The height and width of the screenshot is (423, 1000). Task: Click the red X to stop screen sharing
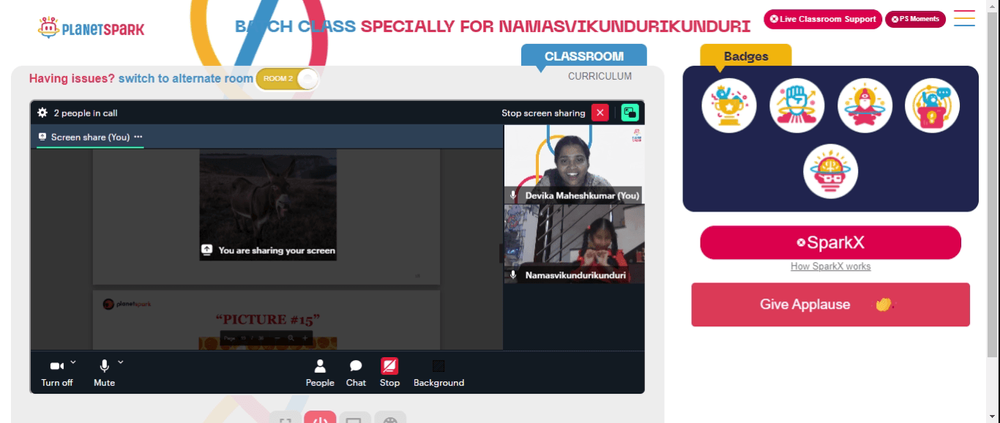[600, 113]
